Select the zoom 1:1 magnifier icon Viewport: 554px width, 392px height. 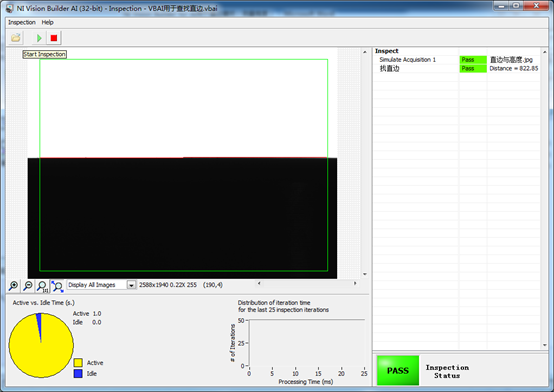42,286
